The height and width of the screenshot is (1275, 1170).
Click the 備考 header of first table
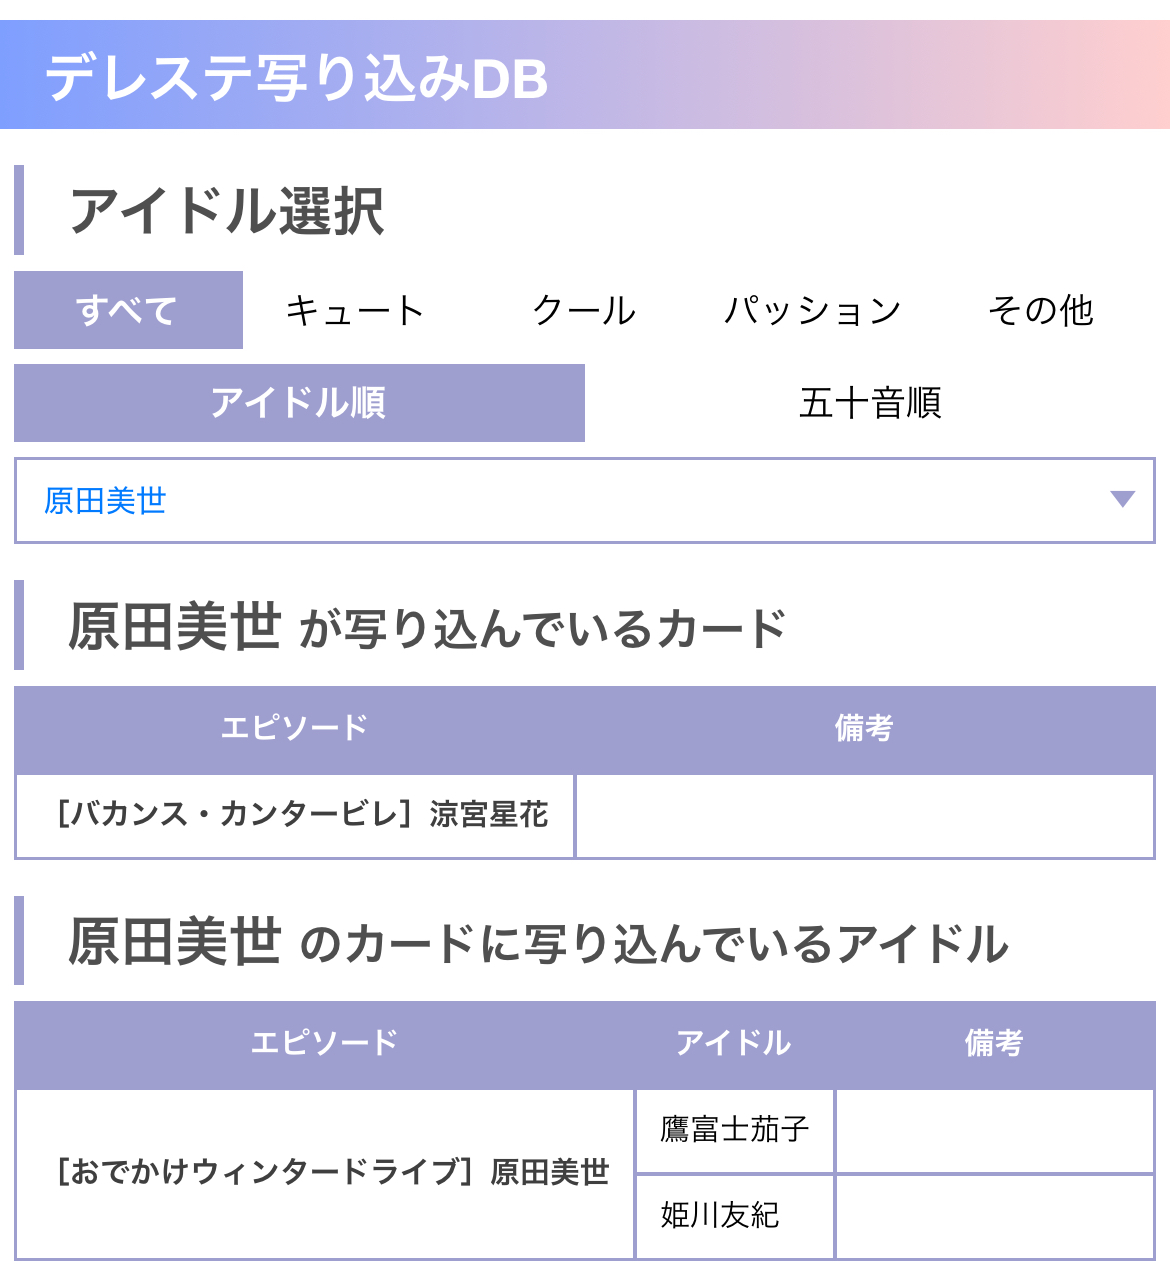(864, 728)
